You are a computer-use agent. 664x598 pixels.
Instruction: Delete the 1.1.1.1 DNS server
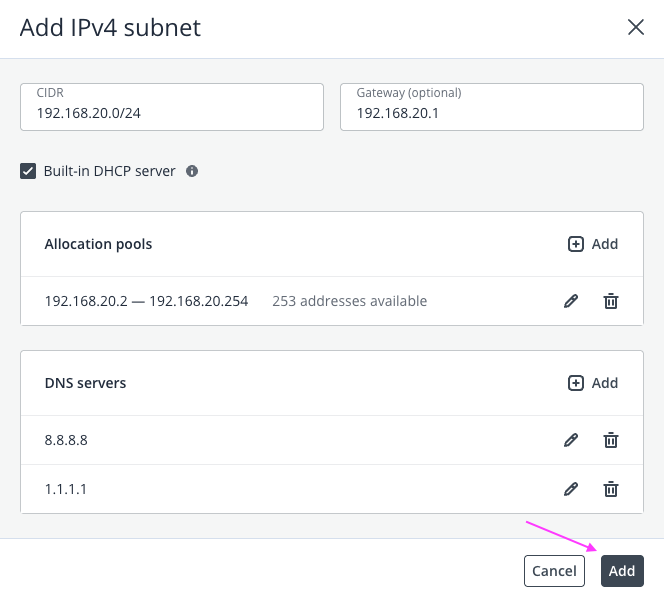click(x=610, y=489)
